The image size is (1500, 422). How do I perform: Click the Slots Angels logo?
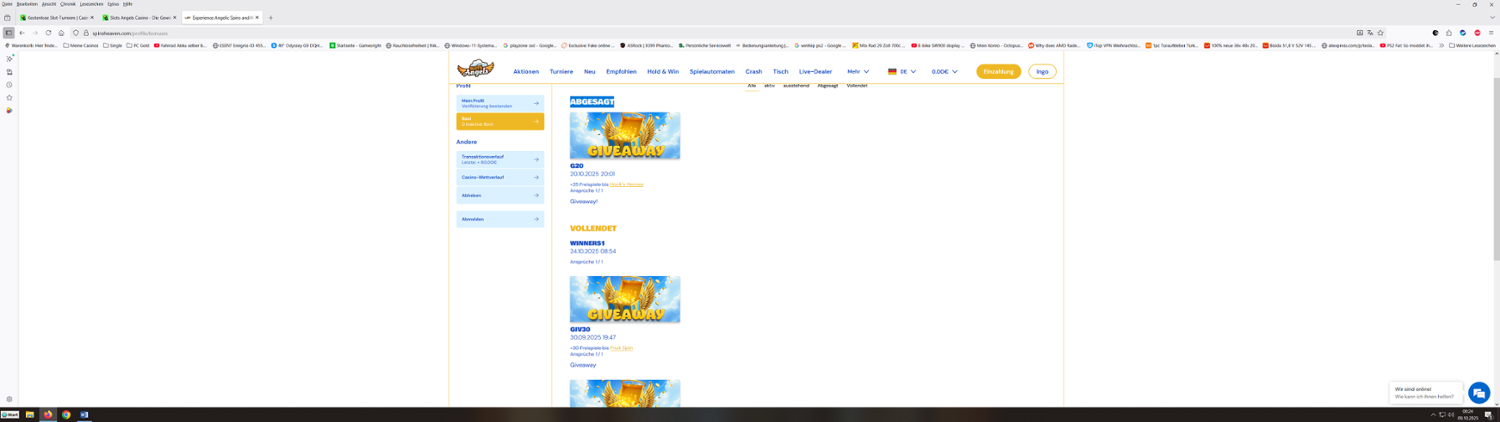(475, 69)
